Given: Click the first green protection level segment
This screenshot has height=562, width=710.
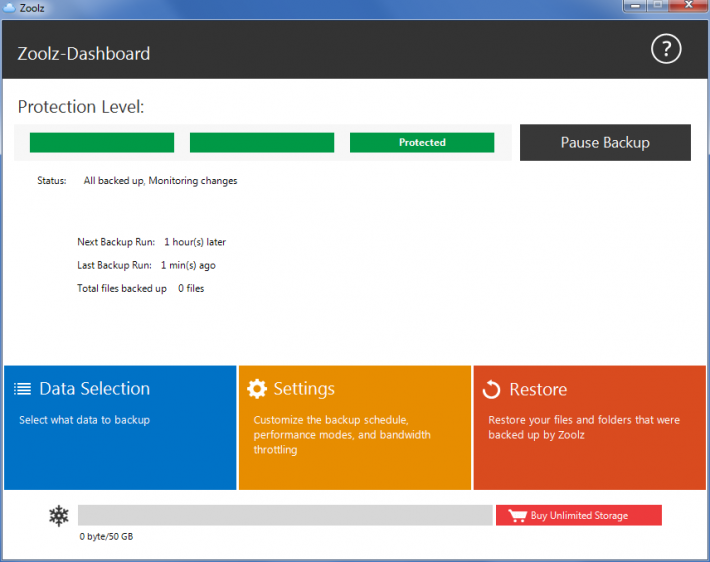Looking at the screenshot, I should pyautogui.click(x=102, y=143).
